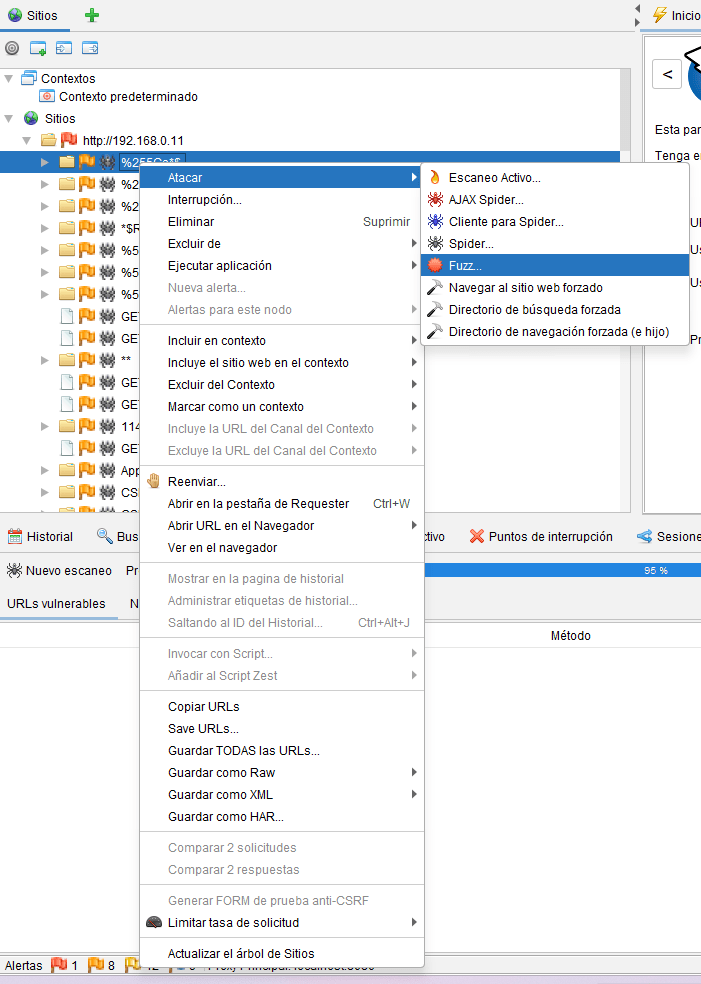Switch to Puntos de interrupción tab
This screenshot has width=701, height=984.
coord(541,536)
